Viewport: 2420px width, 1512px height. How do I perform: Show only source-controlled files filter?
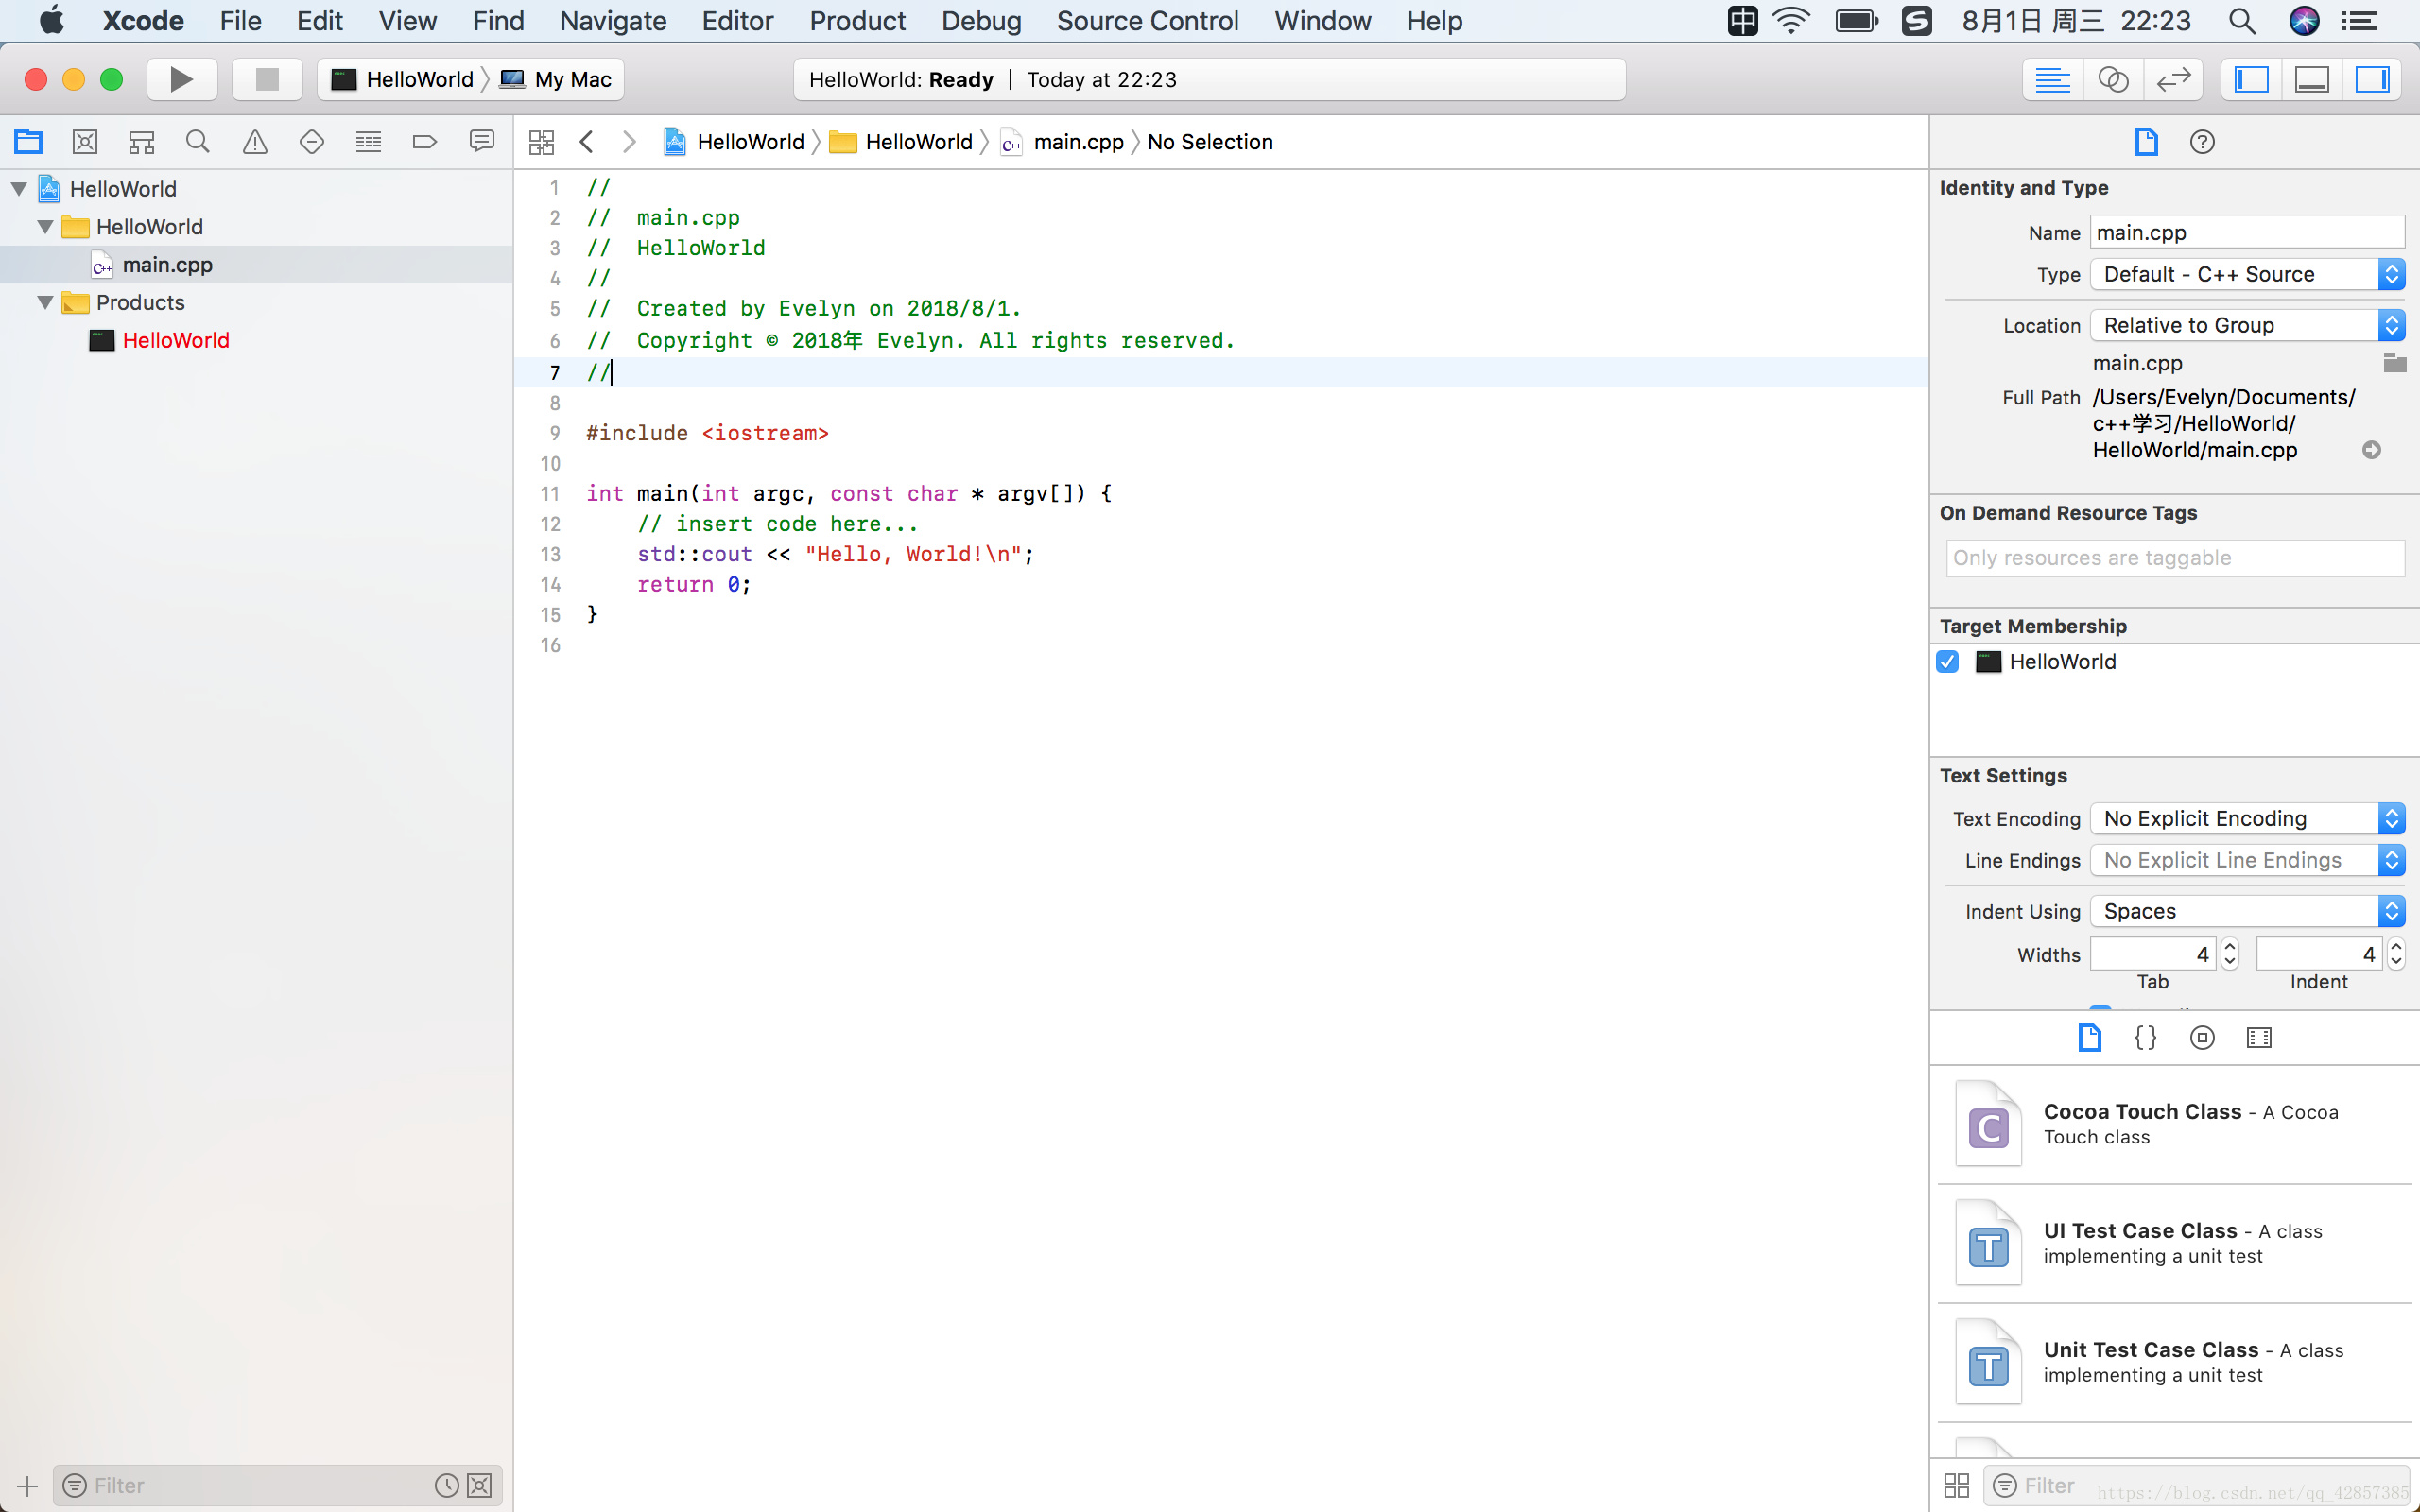pos(480,1485)
